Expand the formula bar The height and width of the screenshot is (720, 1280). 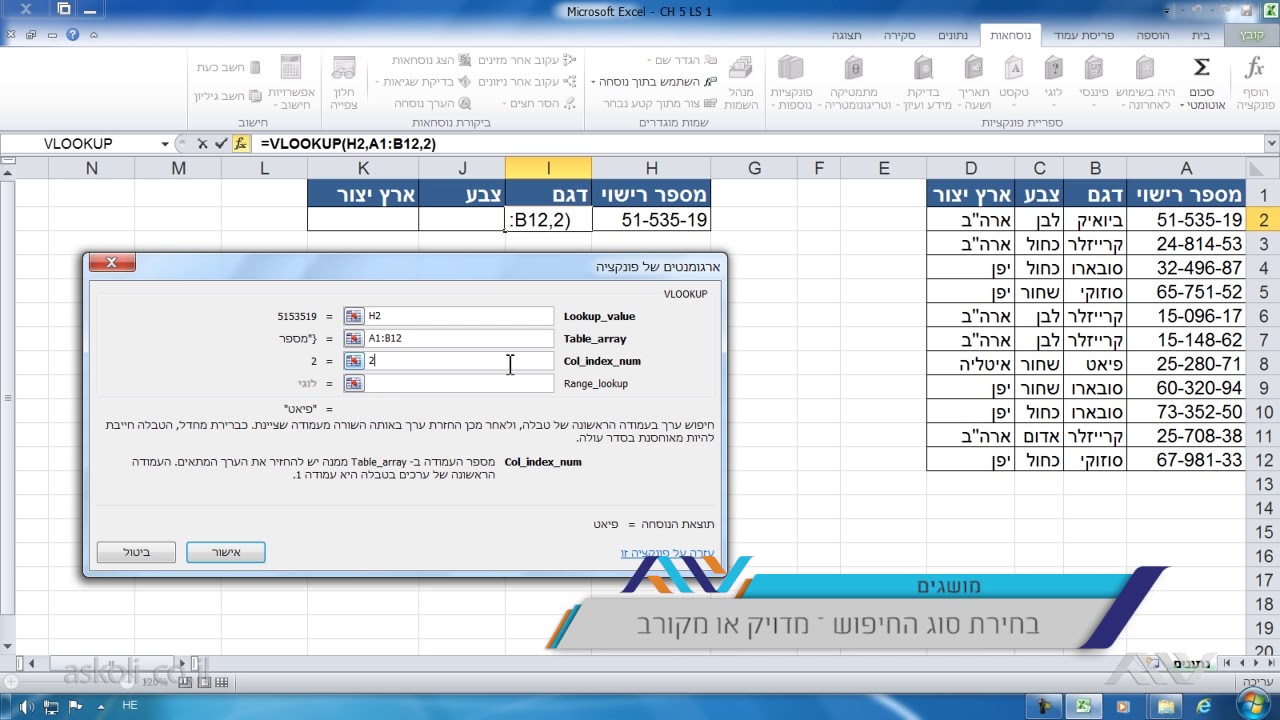click(x=1272, y=144)
